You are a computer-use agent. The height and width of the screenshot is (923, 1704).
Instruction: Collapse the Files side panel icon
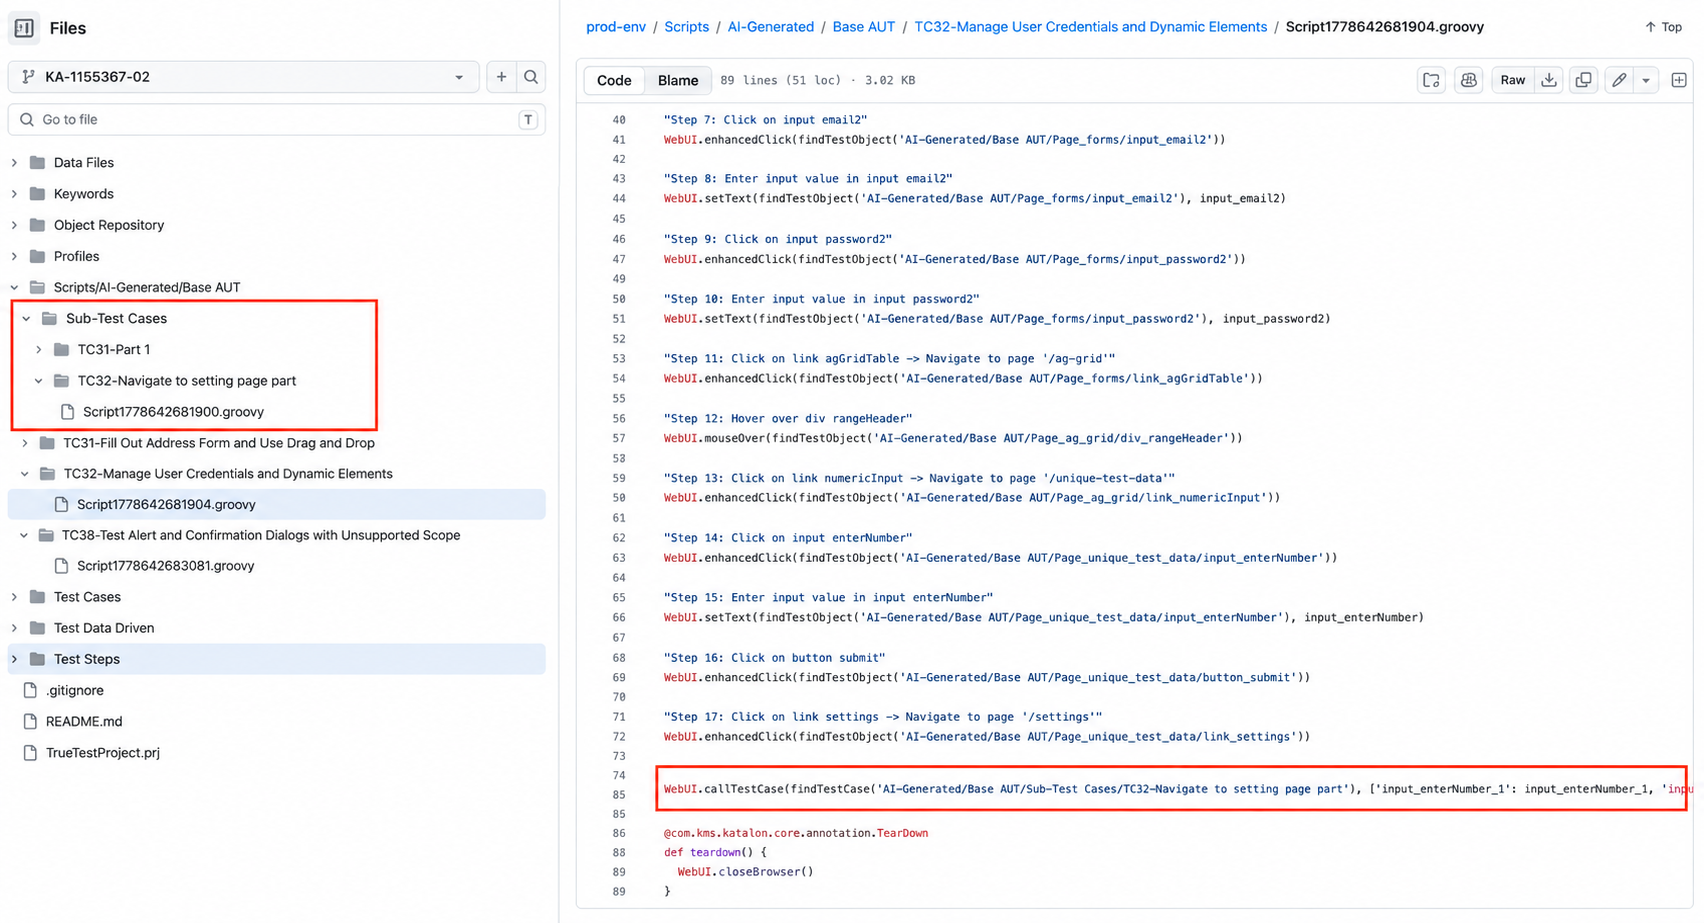[24, 28]
